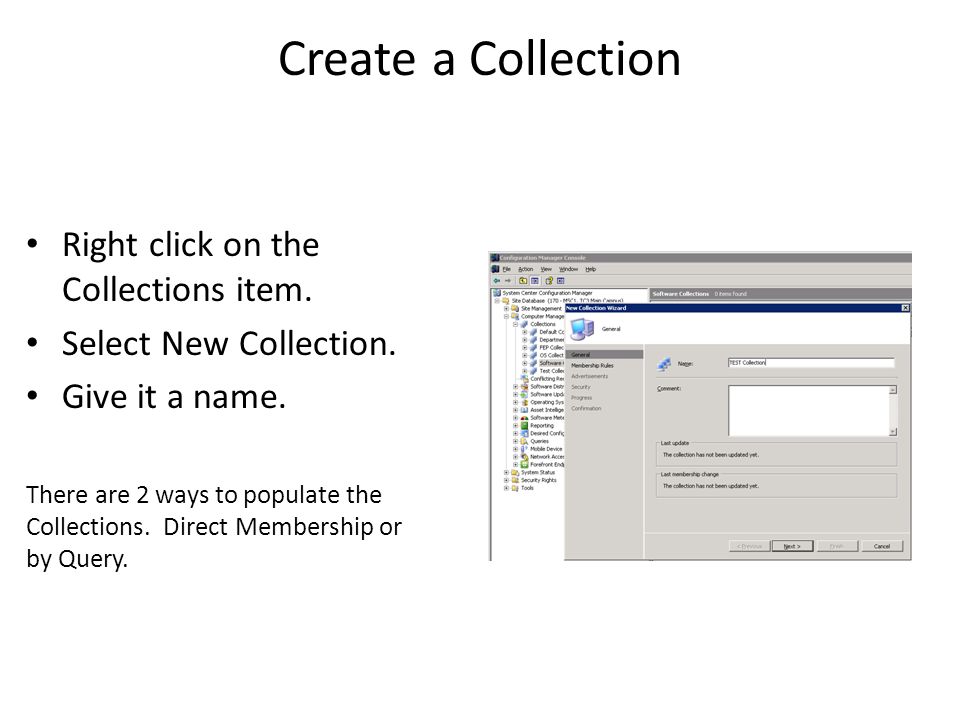
Task: Open the Help menu
Action: [x=590, y=269]
